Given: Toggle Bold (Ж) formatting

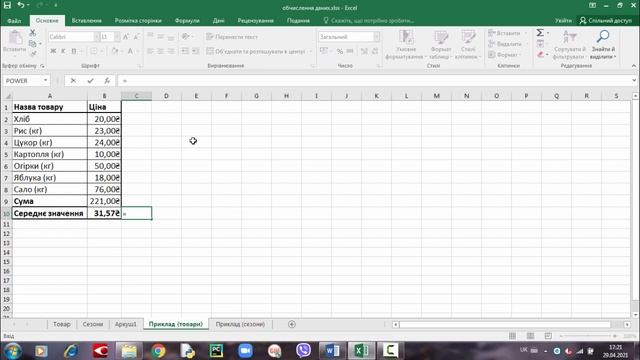Looking at the screenshot, I should click(x=53, y=51).
